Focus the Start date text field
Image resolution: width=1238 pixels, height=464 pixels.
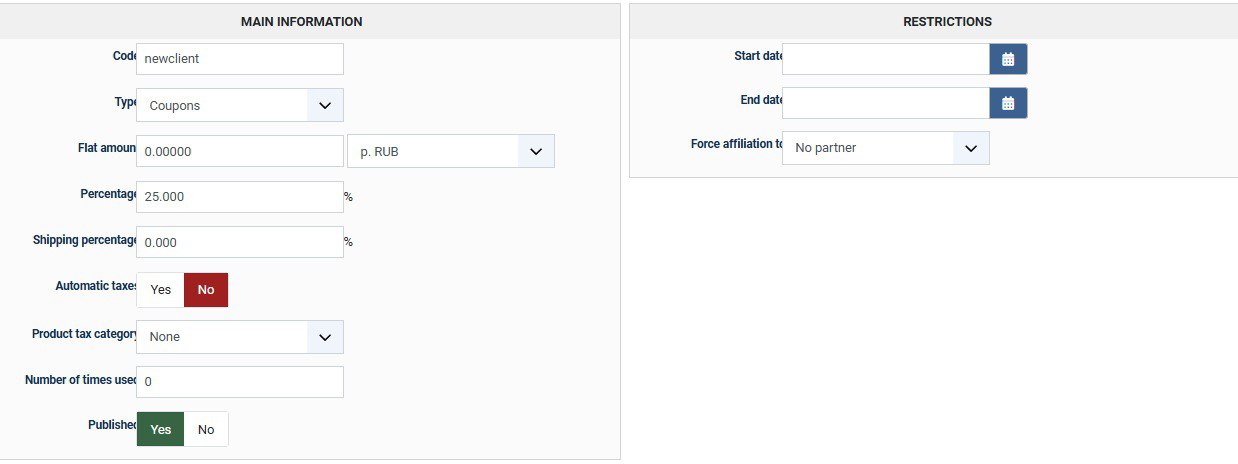(885, 59)
